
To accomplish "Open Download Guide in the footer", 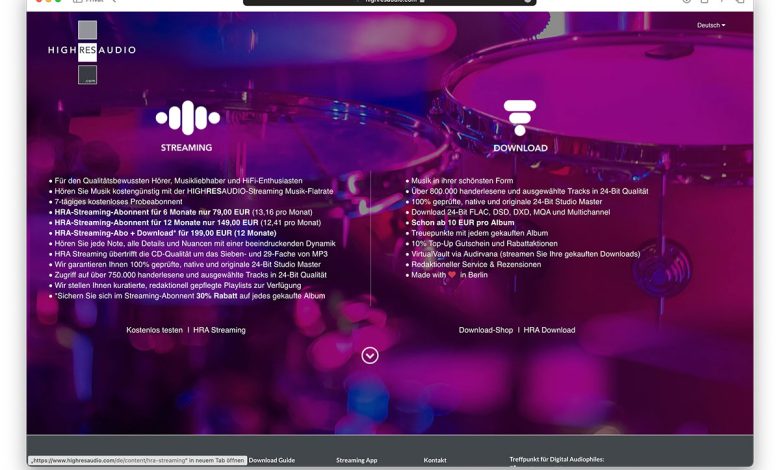I will 272,460.
